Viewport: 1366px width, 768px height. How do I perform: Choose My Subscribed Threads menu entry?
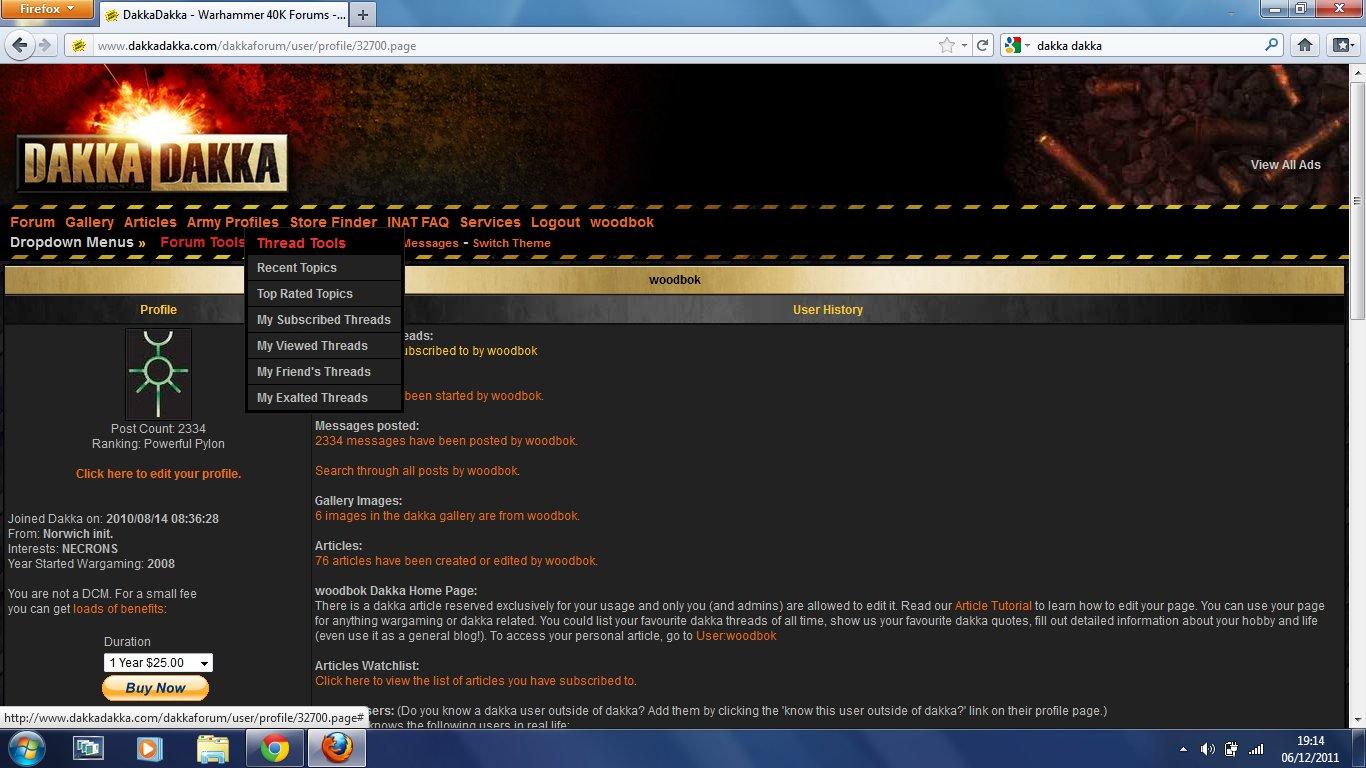point(324,320)
